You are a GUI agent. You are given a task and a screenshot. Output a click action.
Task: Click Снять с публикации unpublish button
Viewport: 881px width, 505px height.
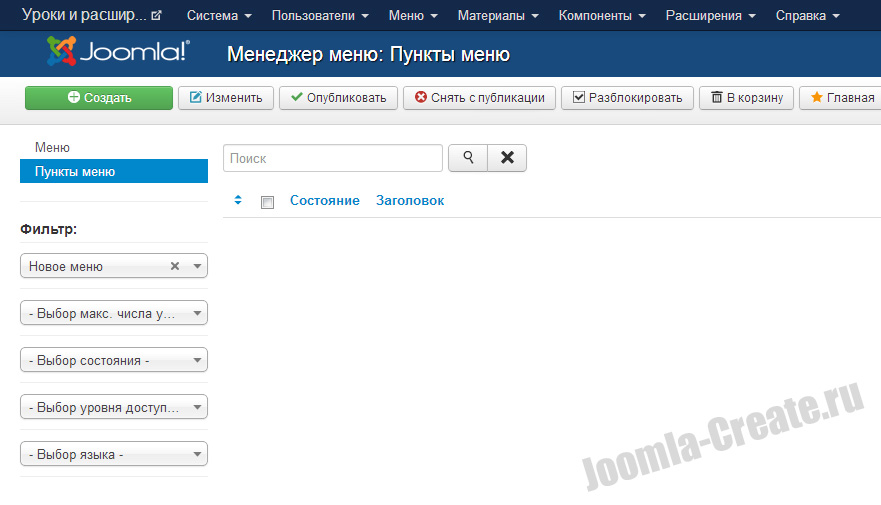[479, 97]
